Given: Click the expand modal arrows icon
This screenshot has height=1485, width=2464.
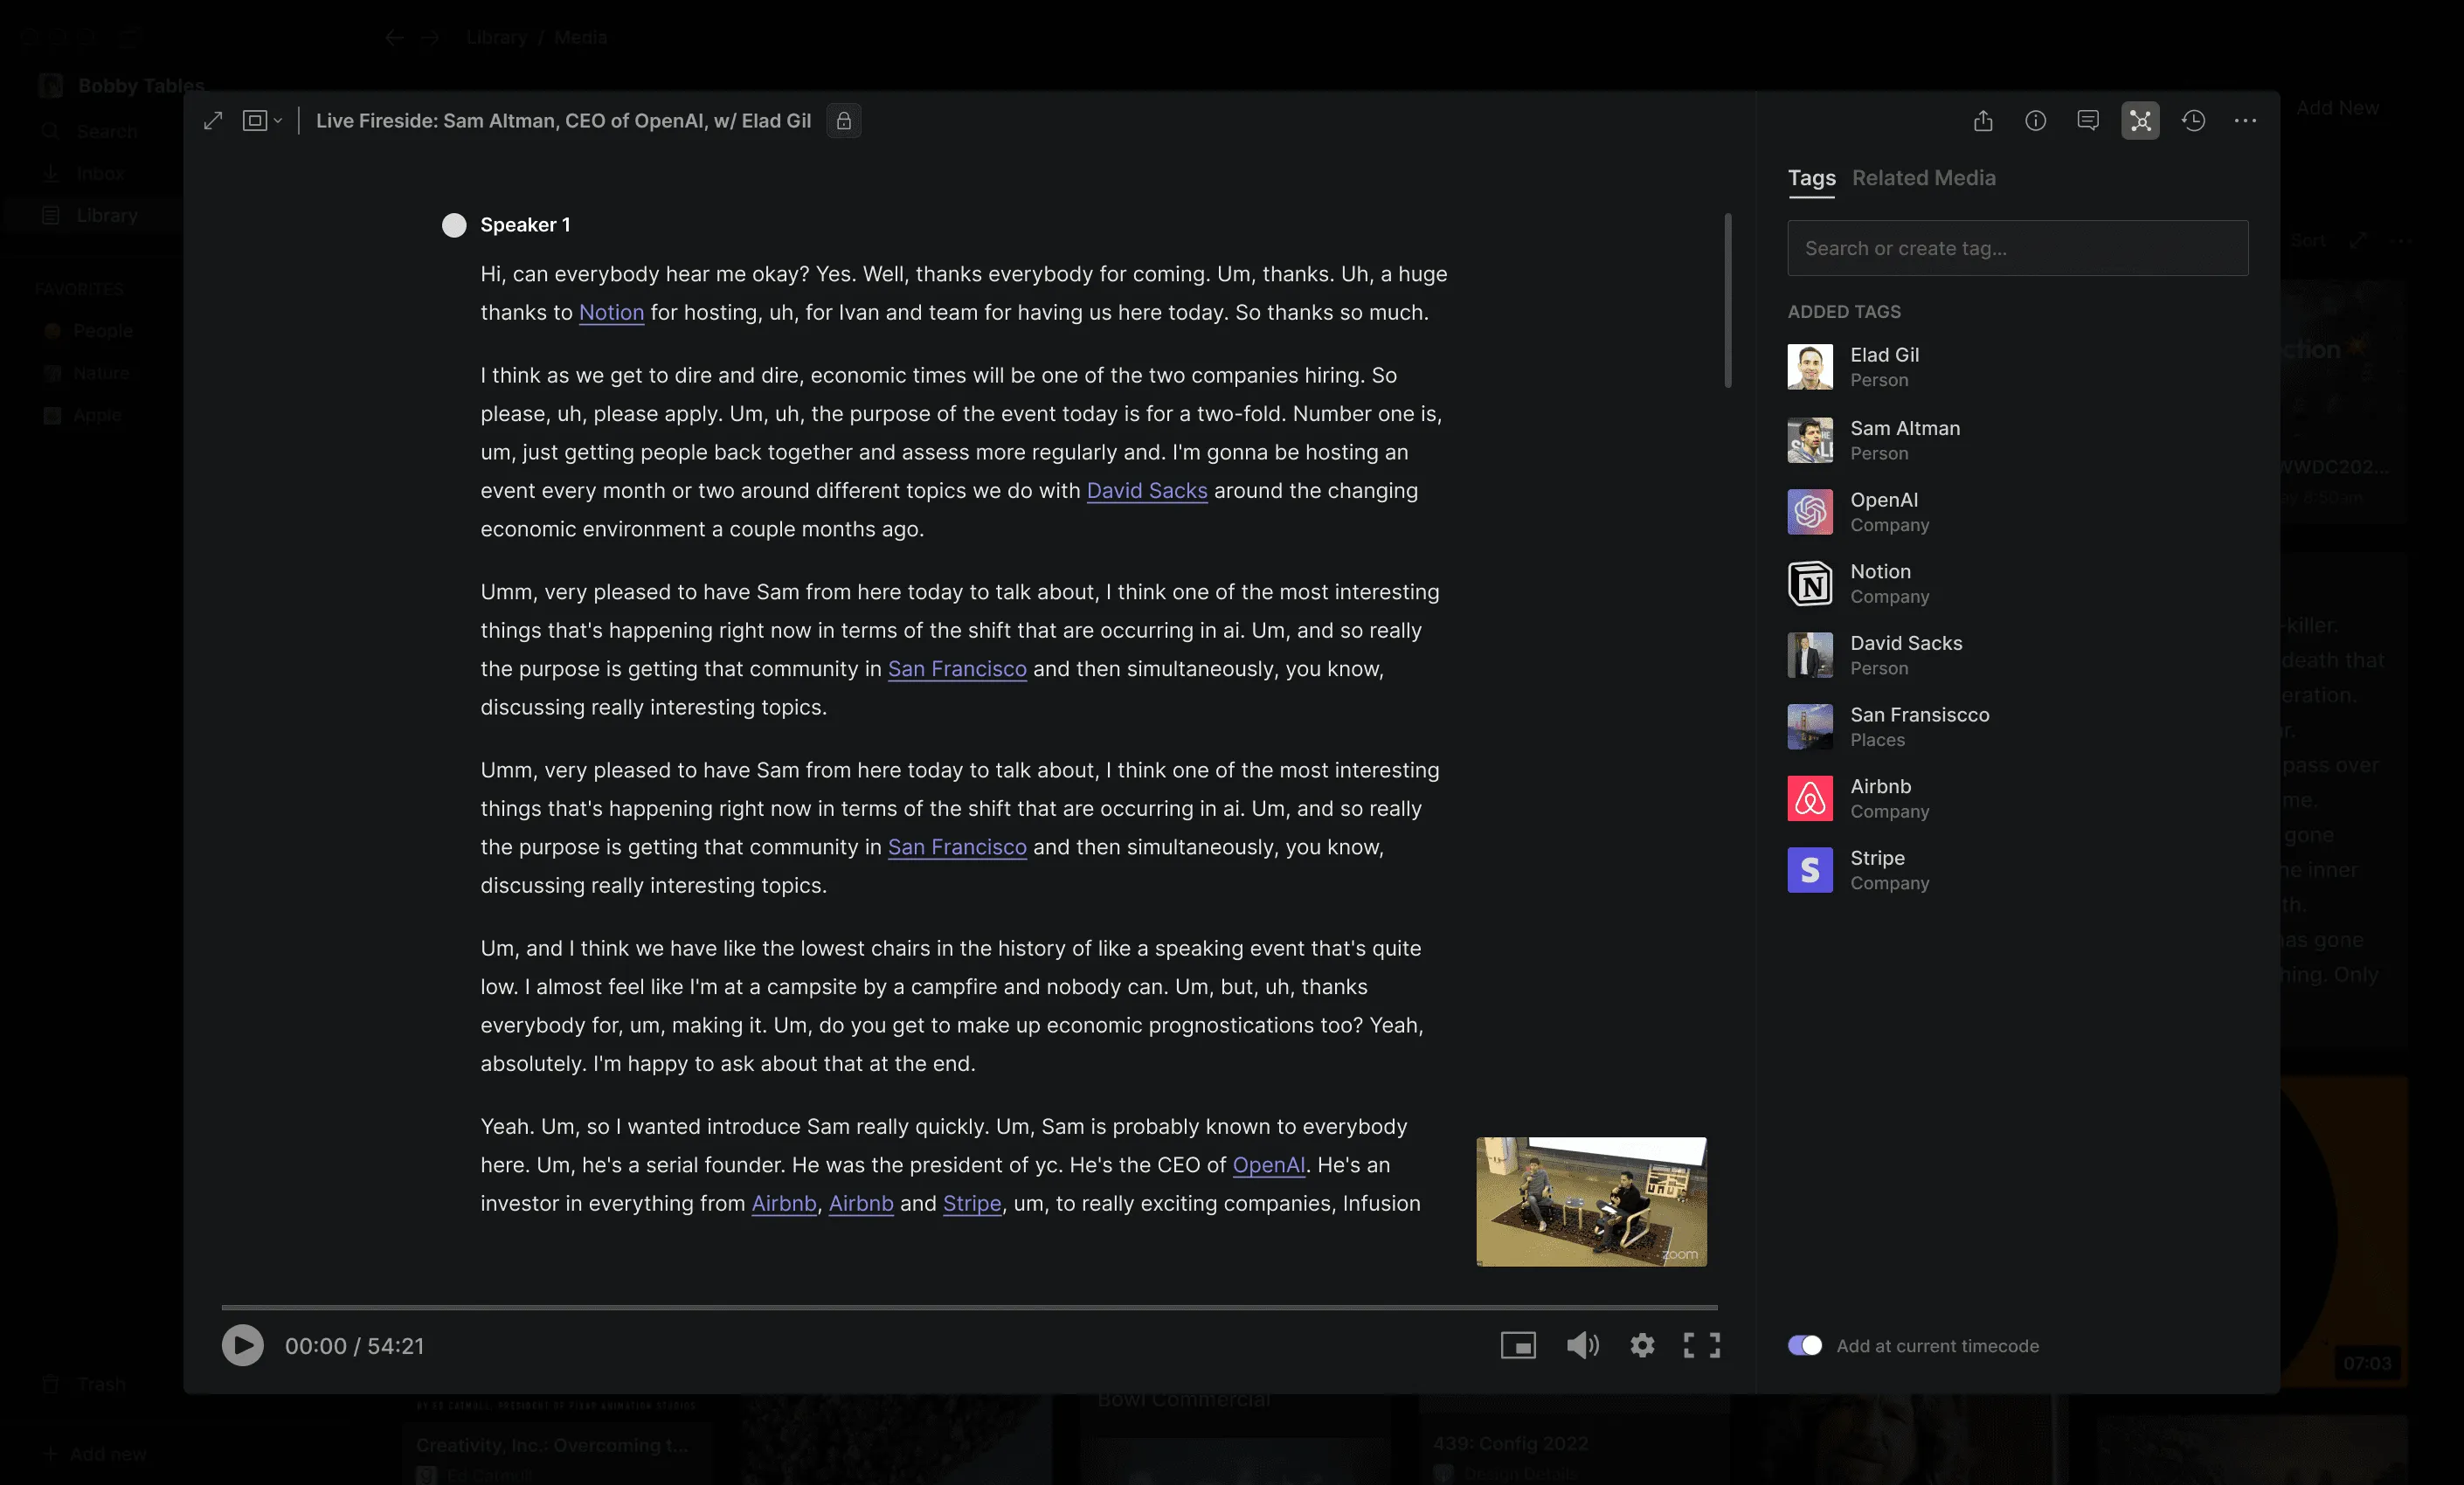Looking at the screenshot, I should tap(213, 121).
